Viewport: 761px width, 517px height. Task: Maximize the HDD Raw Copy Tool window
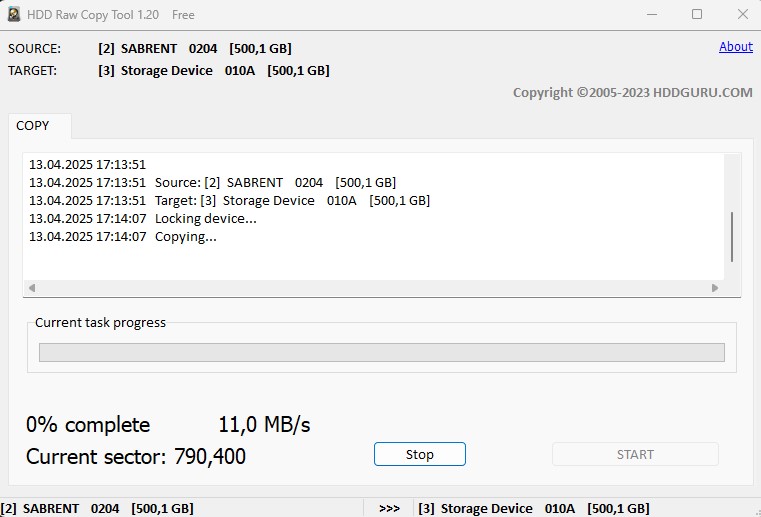point(697,15)
